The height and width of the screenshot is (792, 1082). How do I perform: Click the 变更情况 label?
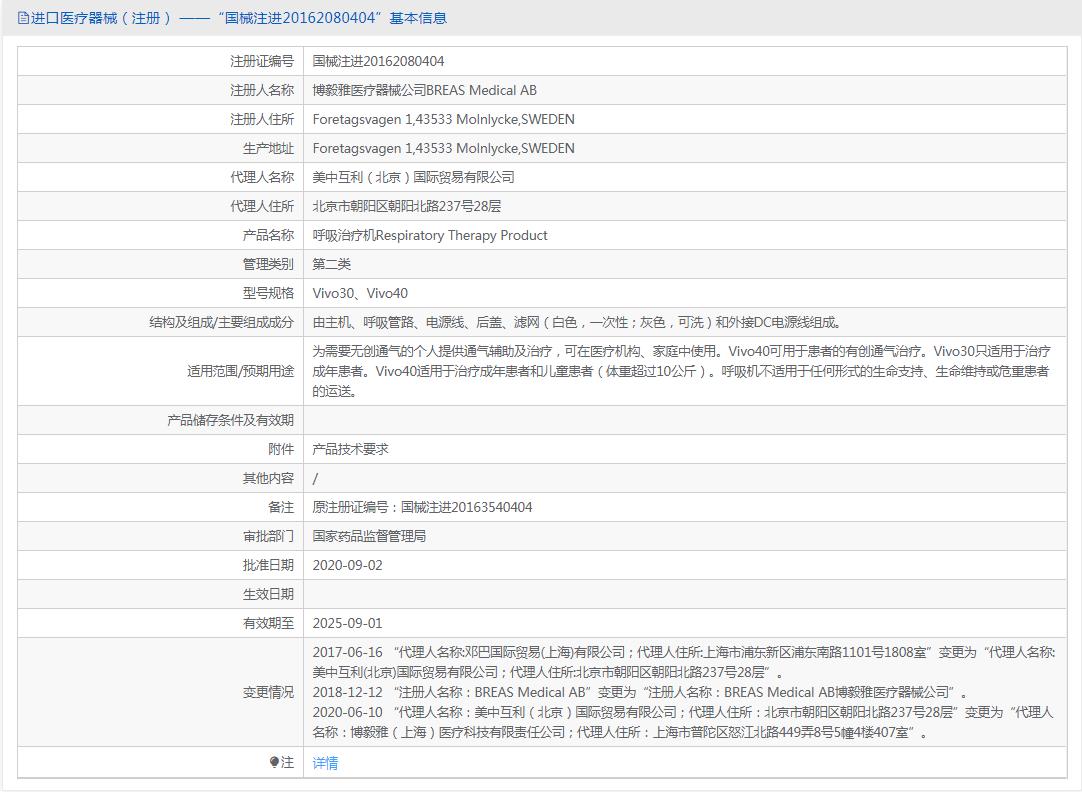coord(268,692)
